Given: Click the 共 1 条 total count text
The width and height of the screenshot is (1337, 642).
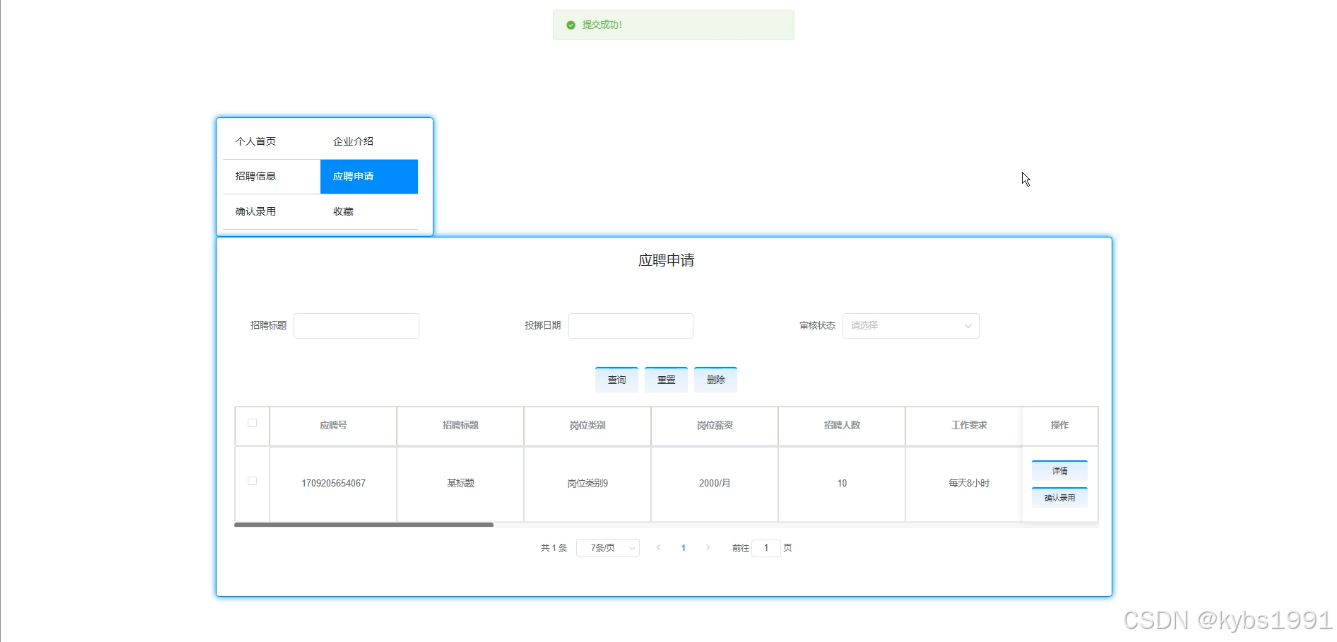Looking at the screenshot, I should click(554, 548).
